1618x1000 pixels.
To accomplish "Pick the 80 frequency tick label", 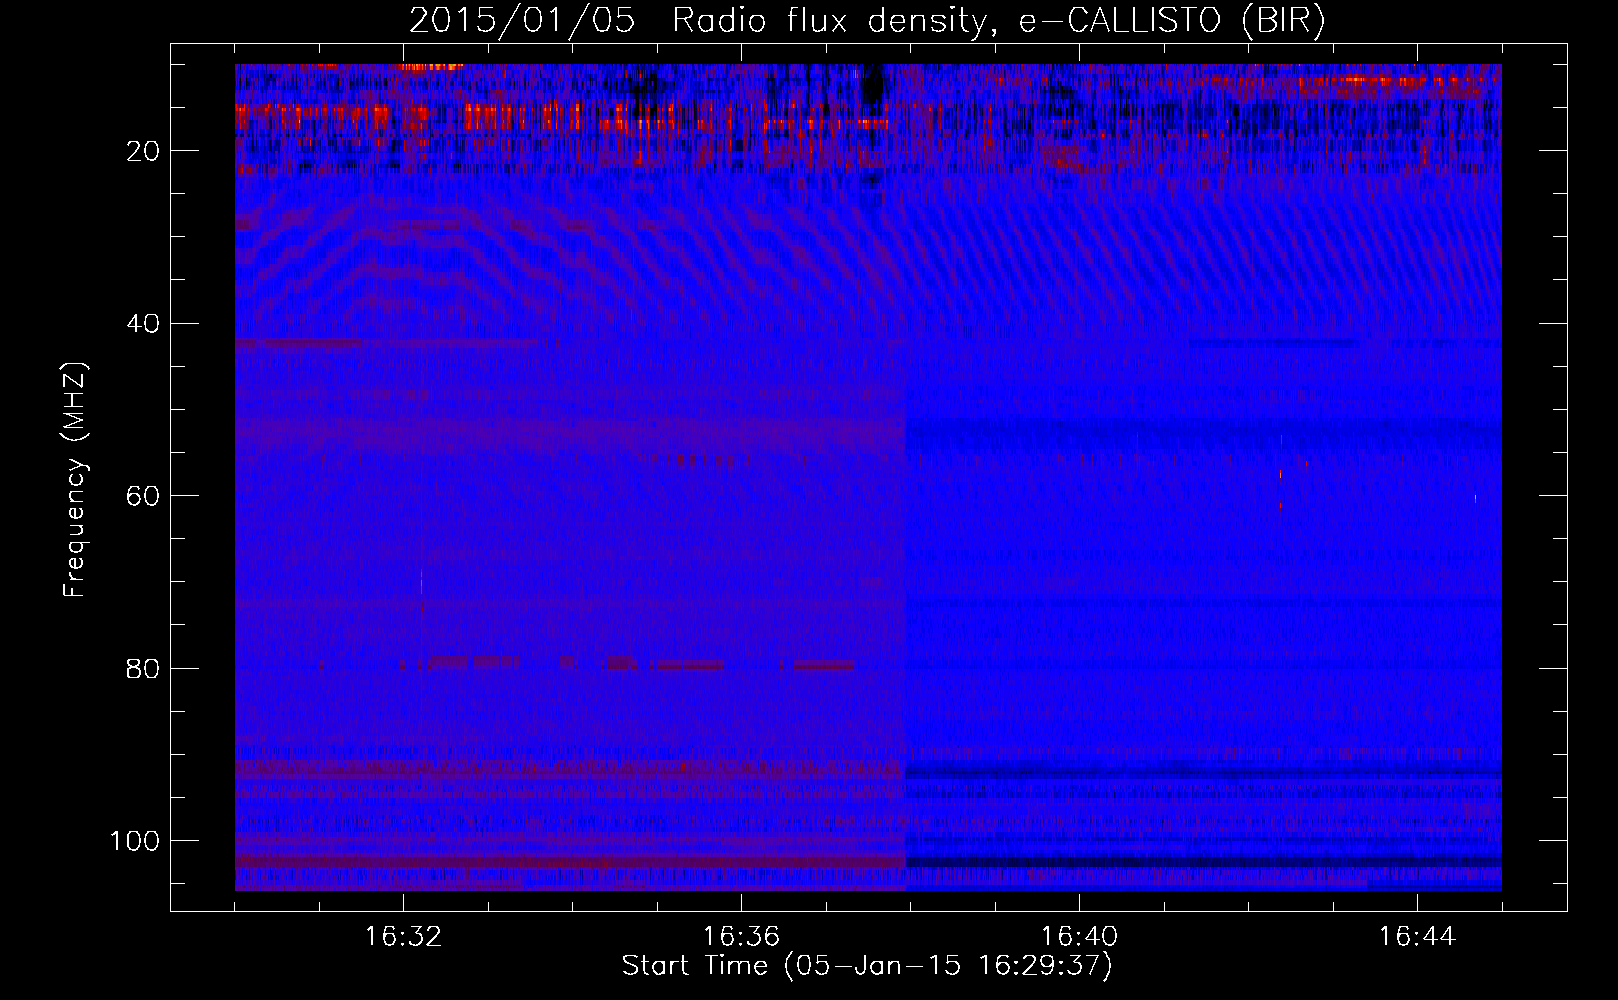I will click(x=143, y=669).
